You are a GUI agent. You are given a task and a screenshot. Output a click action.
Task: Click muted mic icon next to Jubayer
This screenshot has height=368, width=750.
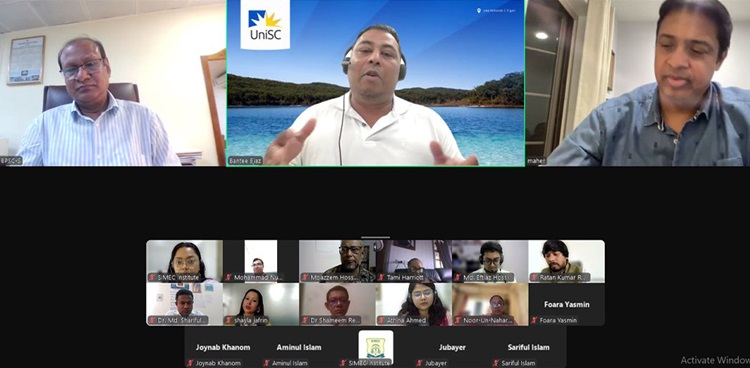(x=419, y=363)
